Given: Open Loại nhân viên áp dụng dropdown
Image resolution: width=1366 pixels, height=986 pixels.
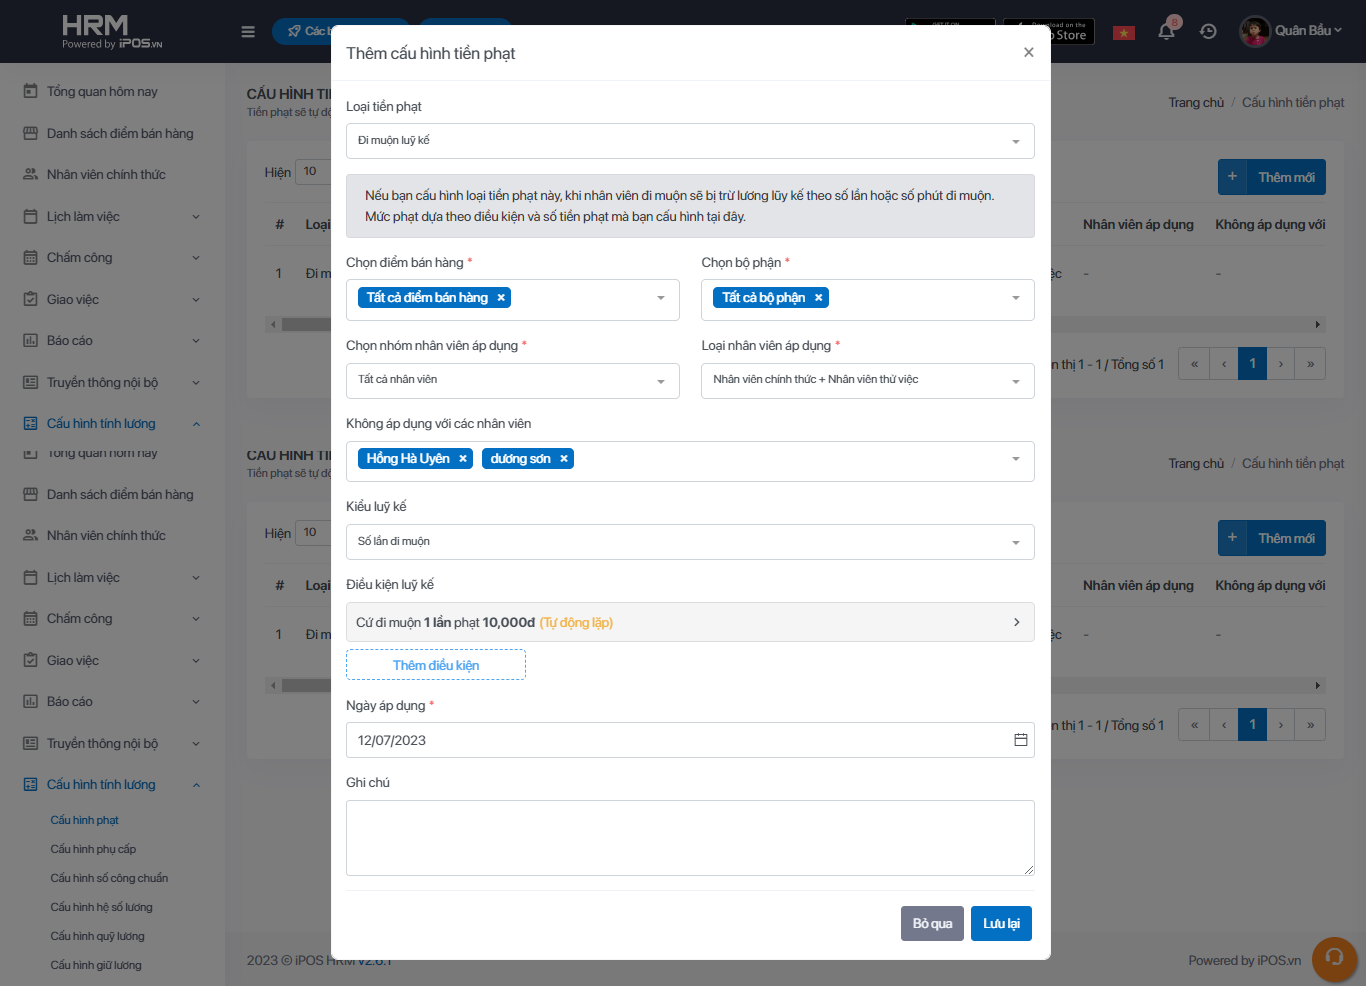Looking at the screenshot, I should 867,380.
